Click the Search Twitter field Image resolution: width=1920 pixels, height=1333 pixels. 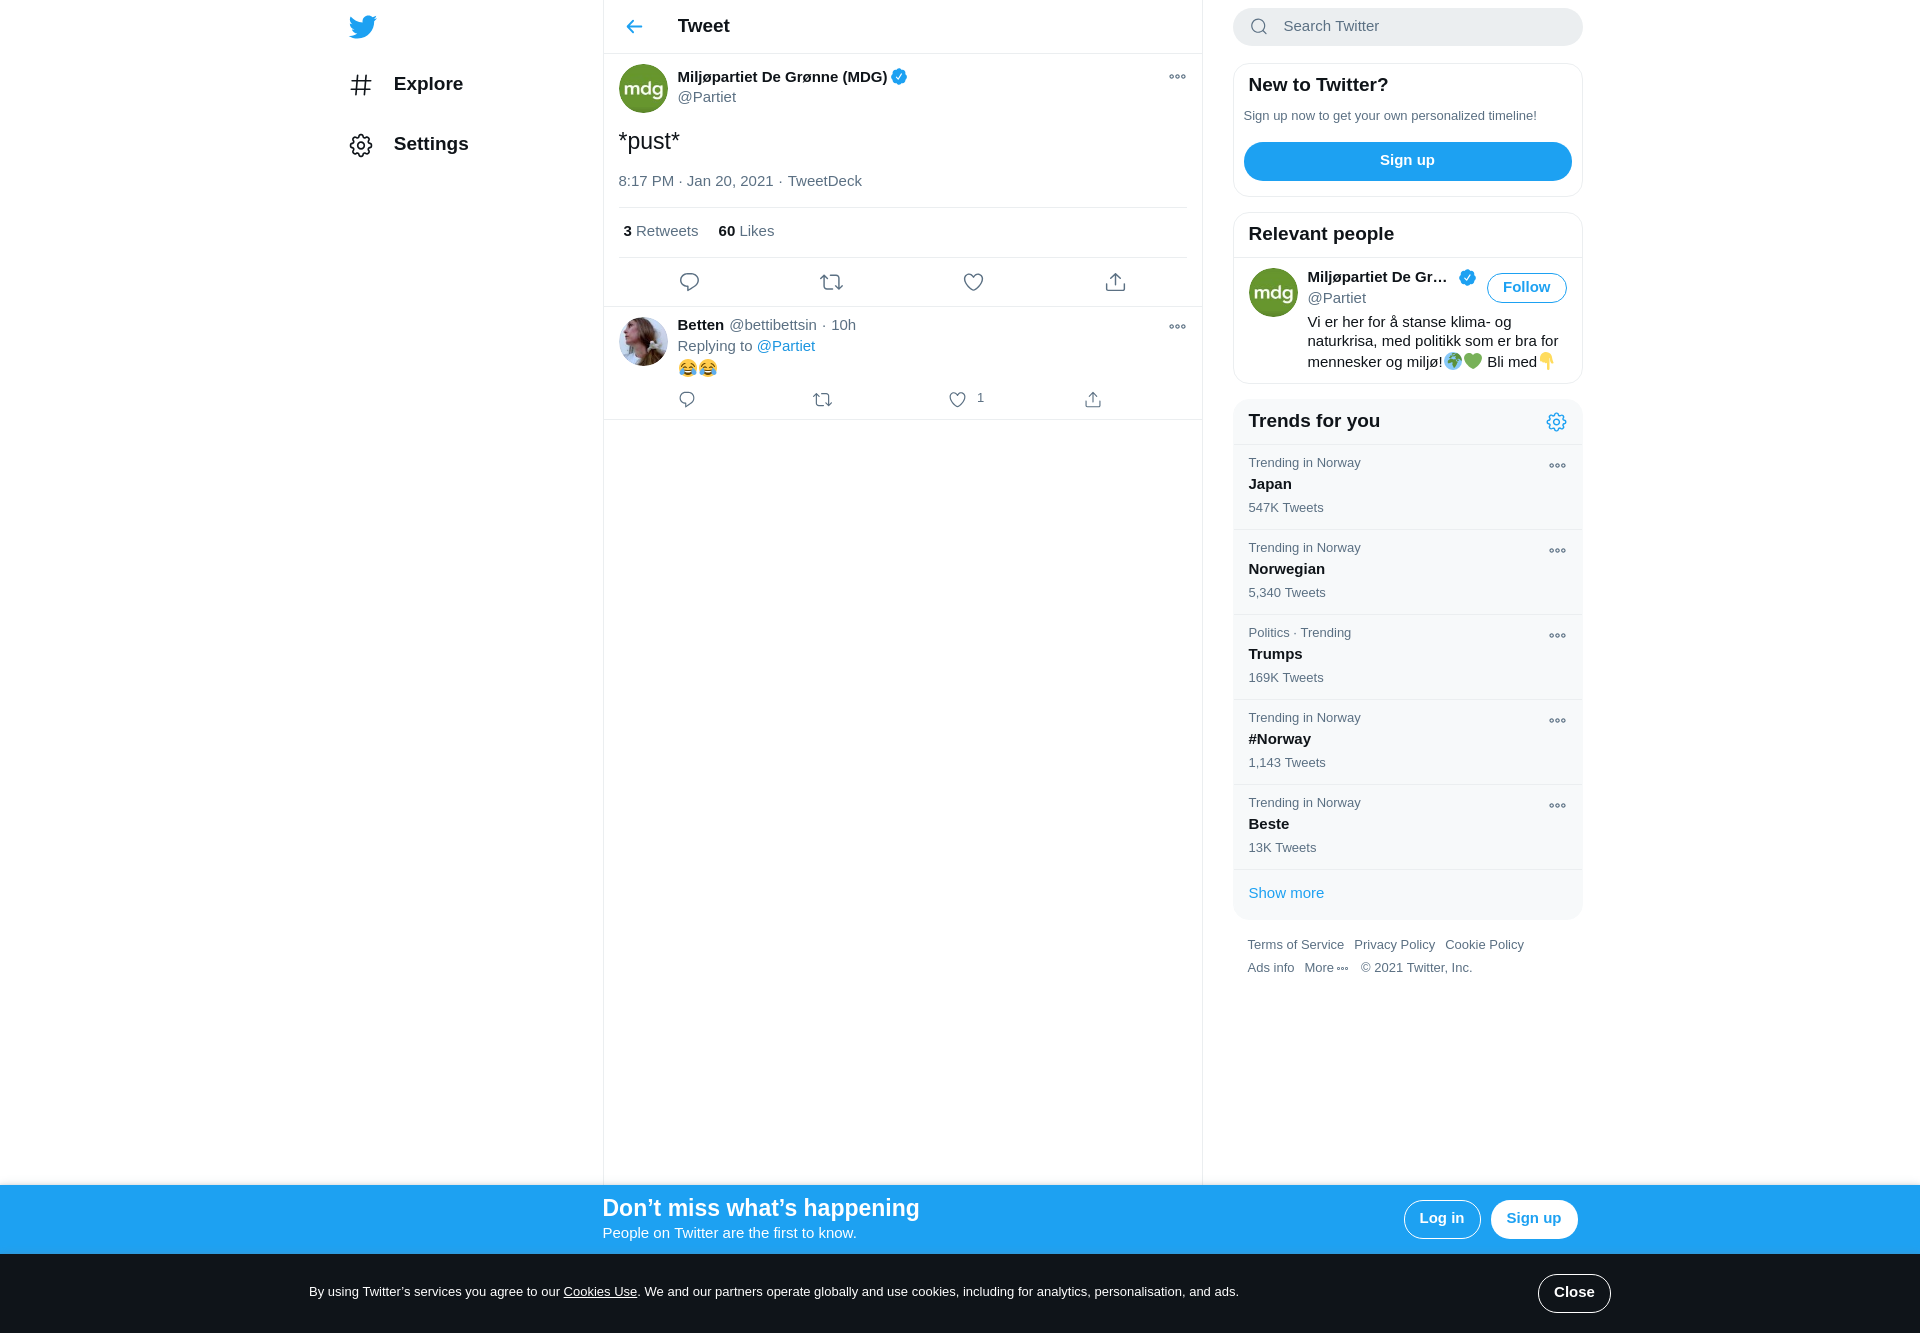point(1407,27)
